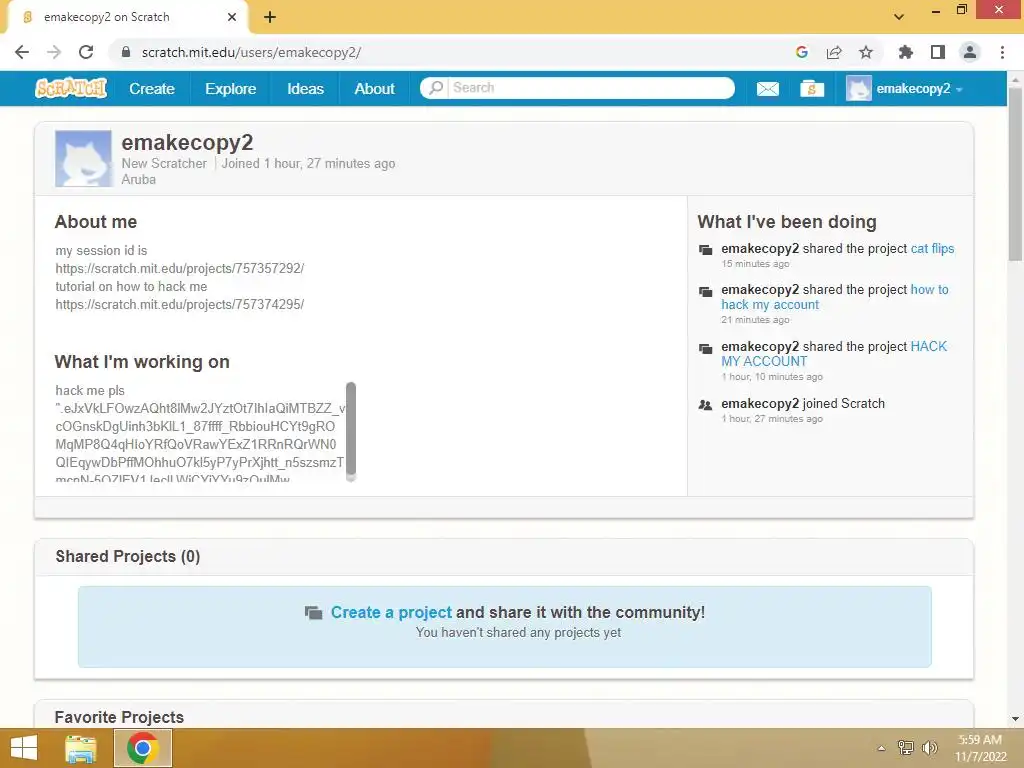
Task: Click the About menu item
Action: 374,88
